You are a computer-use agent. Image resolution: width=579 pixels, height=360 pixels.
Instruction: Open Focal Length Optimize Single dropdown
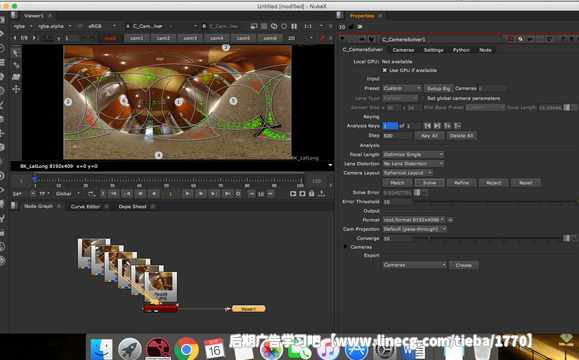(413, 154)
